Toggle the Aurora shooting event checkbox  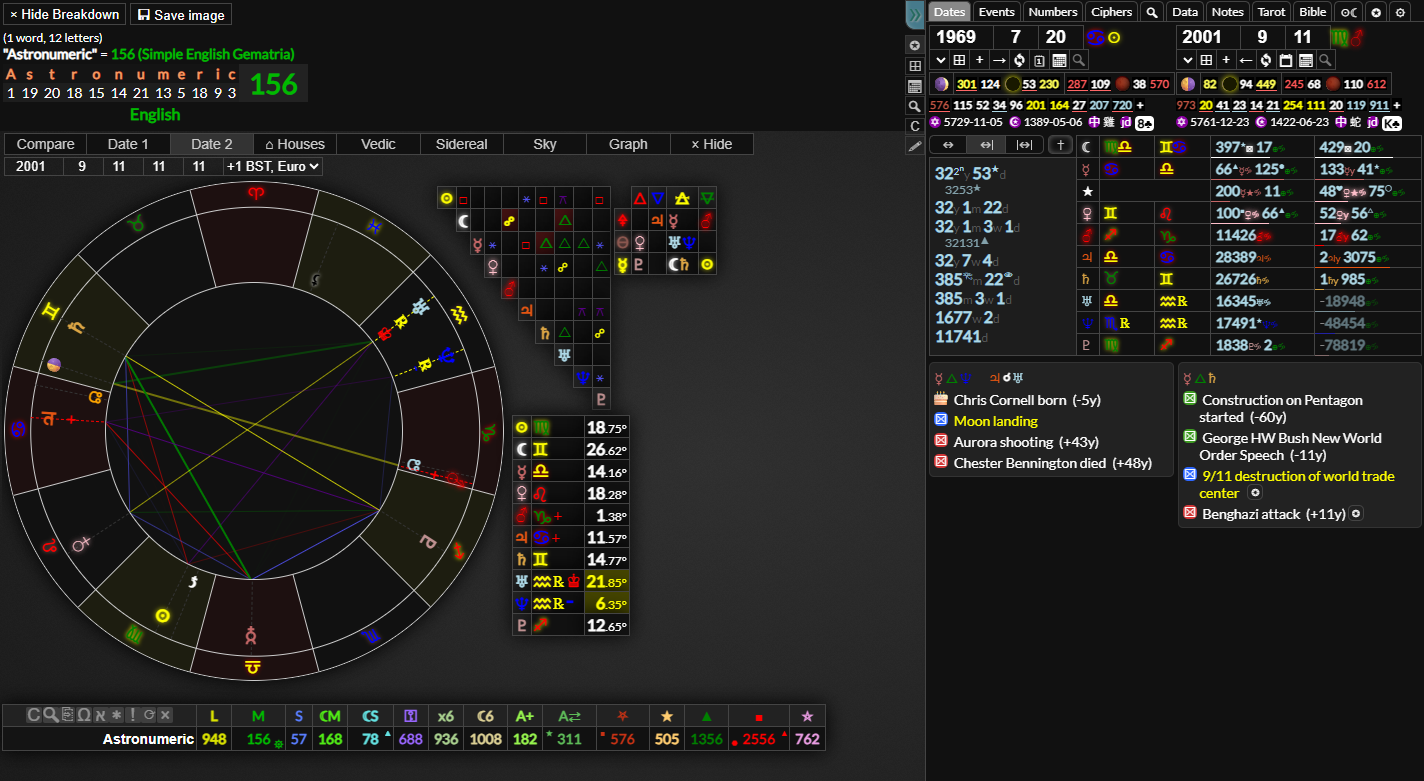pos(940,441)
